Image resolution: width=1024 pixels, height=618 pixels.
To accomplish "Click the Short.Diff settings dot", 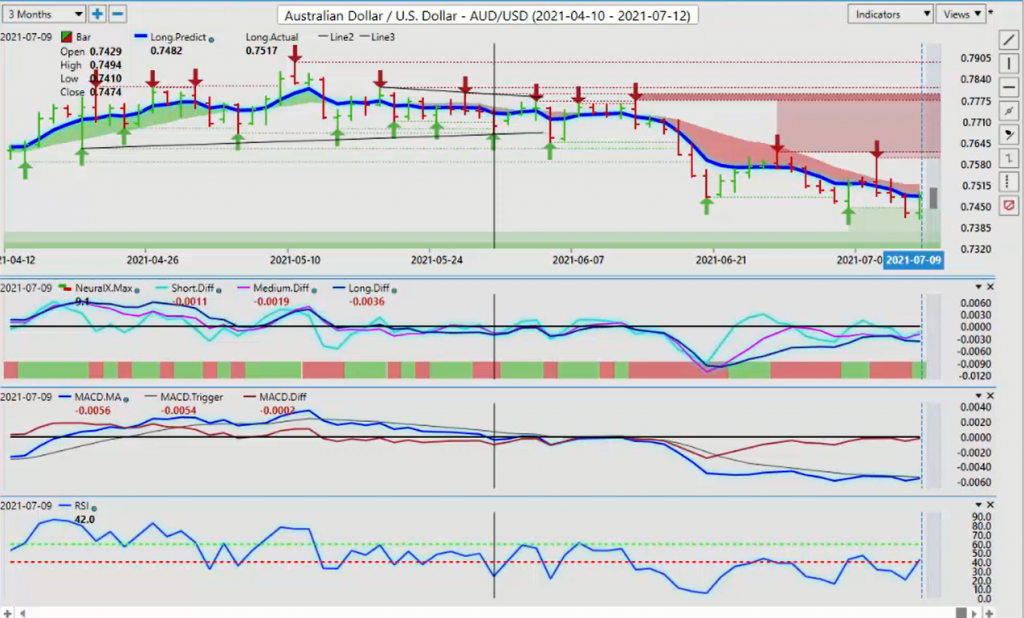I will pyautogui.click(x=218, y=290).
